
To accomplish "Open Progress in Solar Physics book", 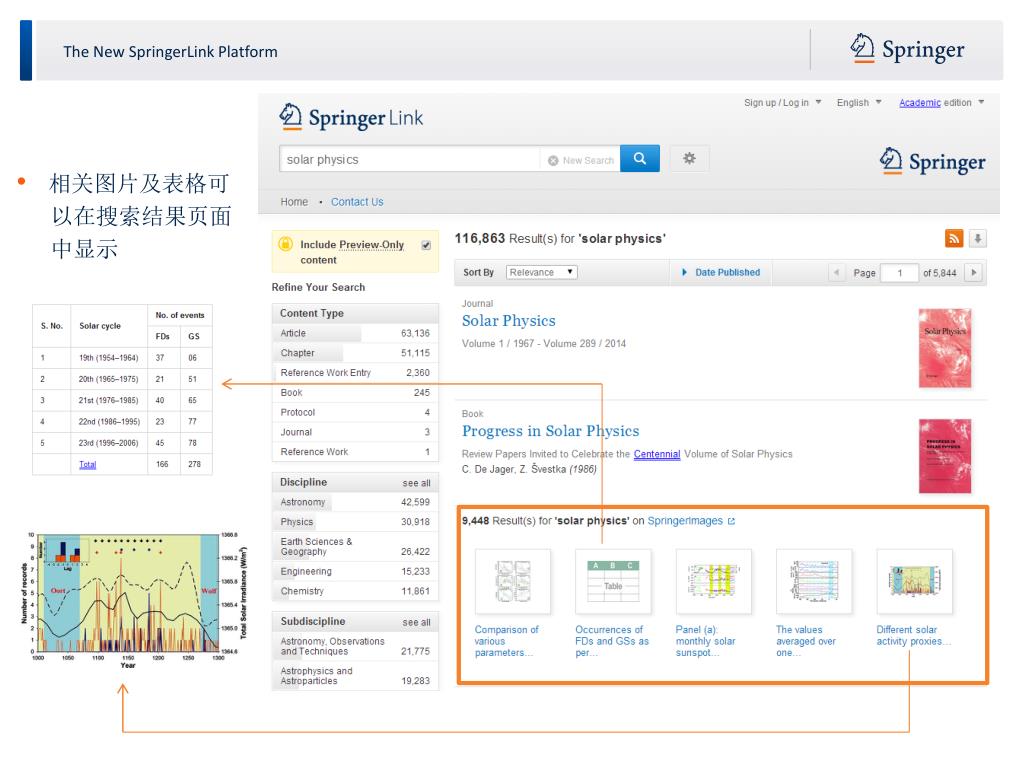I will tap(550, 431).
